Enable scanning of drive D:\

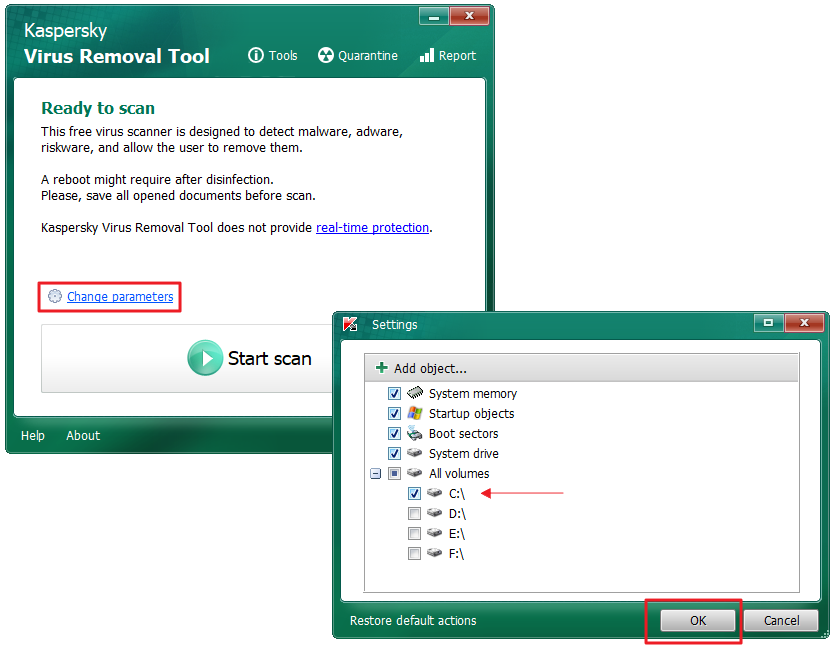(414, 513)
